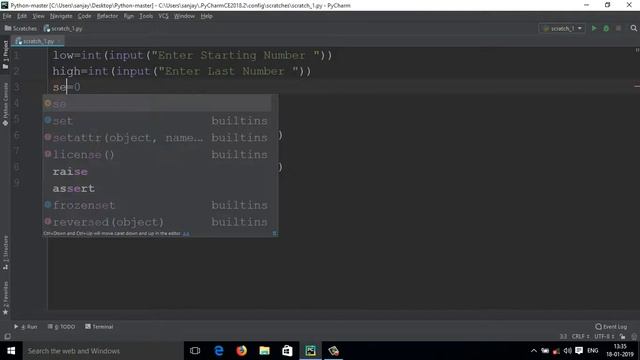Click the read-only lock icon in the status bar
This screenshot has width=640, height=360.
[622, 337]
